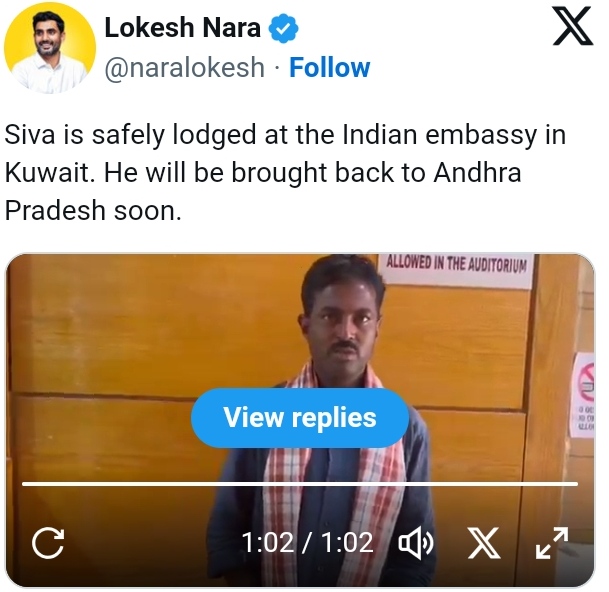
Task: Click the 'ALLOWED IN THE AUDITORIUM' sign in the video
Action: click(x=457, y=265)
